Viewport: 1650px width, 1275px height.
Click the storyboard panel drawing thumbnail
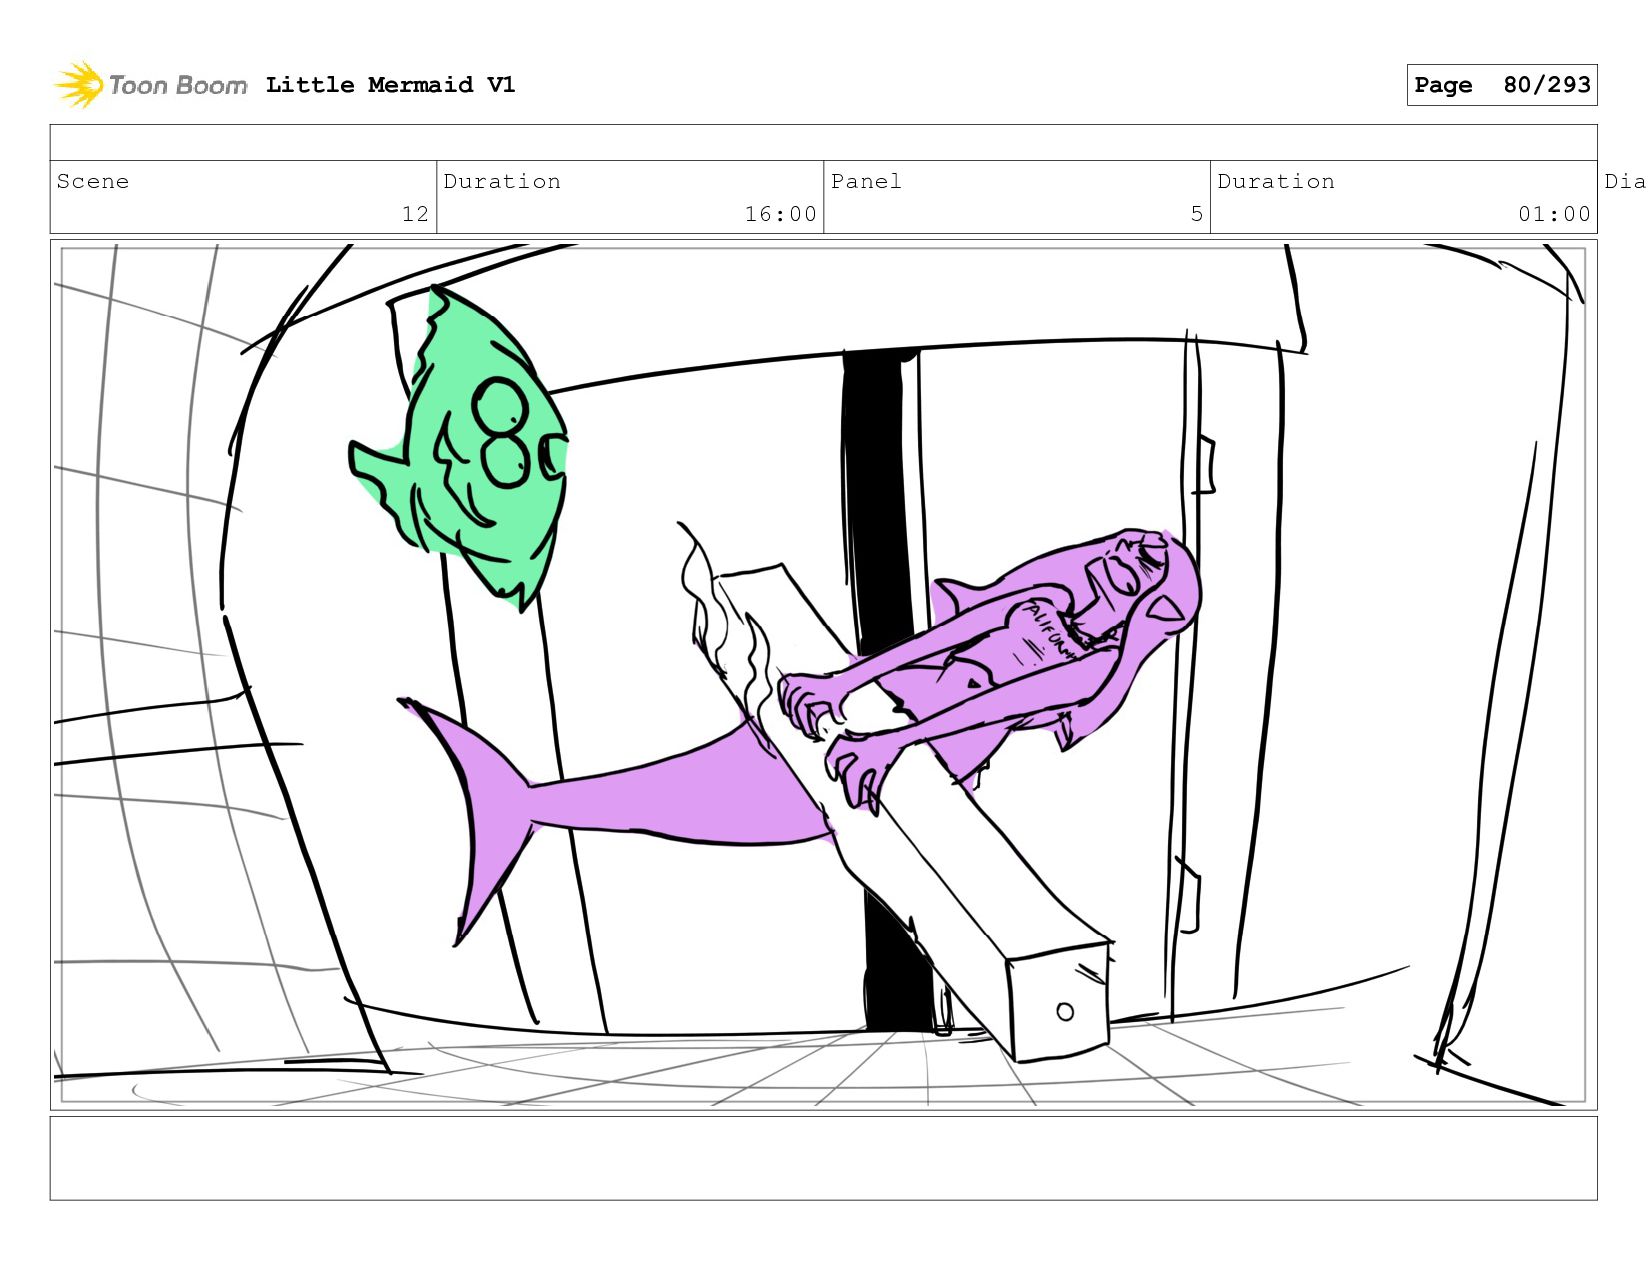(823, 675)
